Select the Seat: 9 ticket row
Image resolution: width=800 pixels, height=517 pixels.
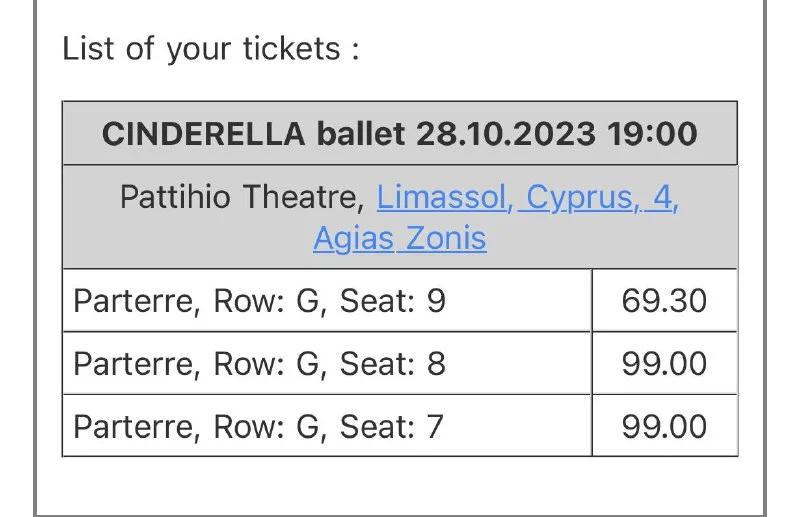click(326, 300)
